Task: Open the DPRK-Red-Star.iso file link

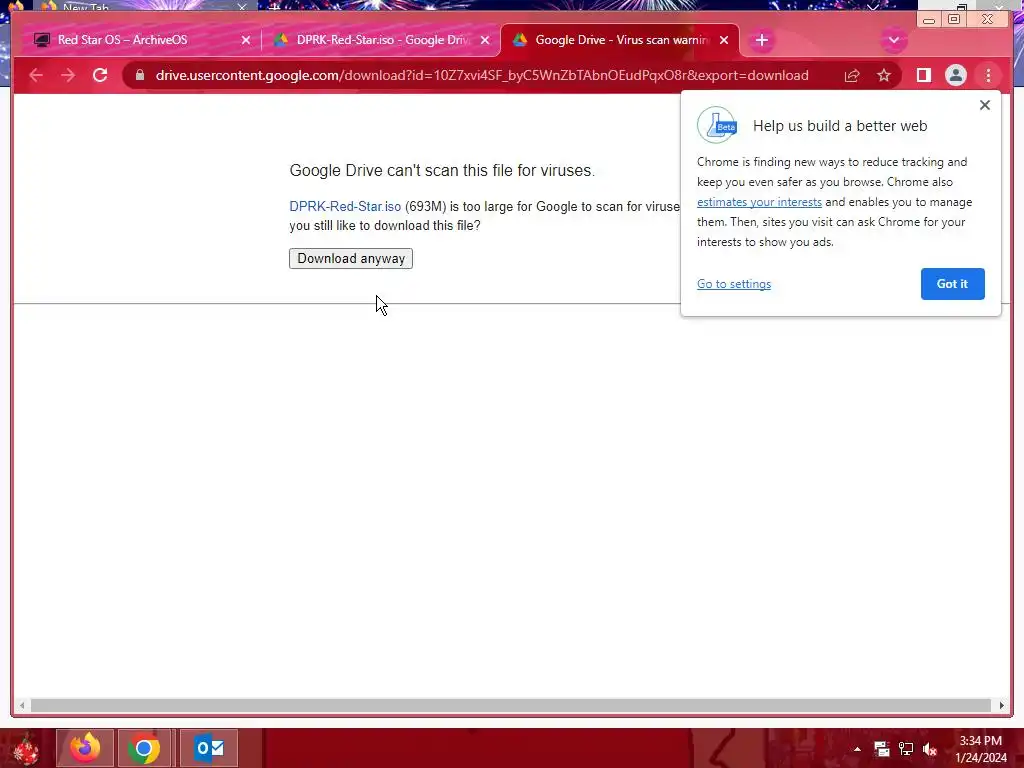Action: pyautogui.click(x=345, y=206)
